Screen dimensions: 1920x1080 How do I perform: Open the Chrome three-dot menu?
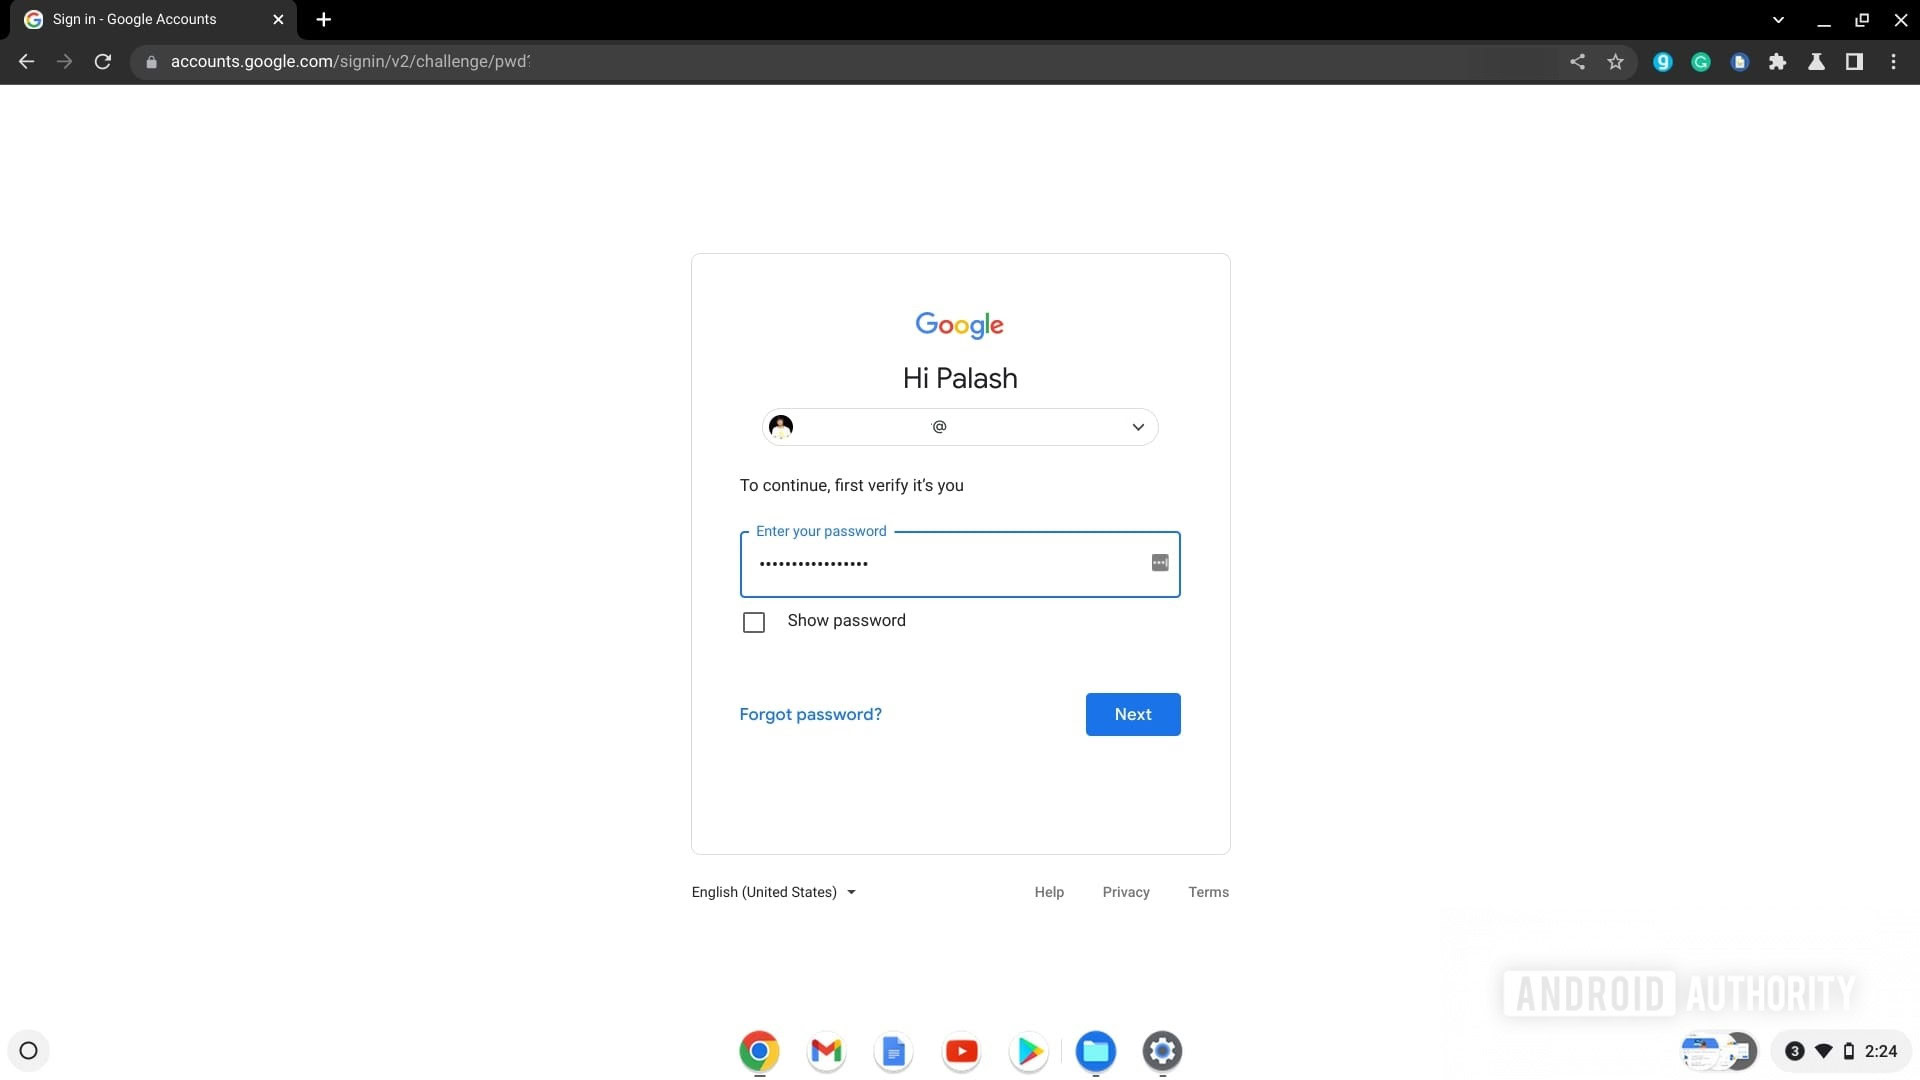1893,62
